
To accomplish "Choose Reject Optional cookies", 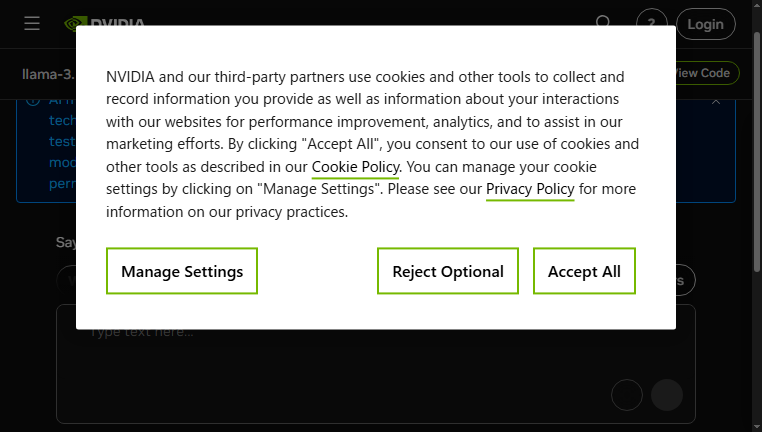I will [x=448, y=271].
